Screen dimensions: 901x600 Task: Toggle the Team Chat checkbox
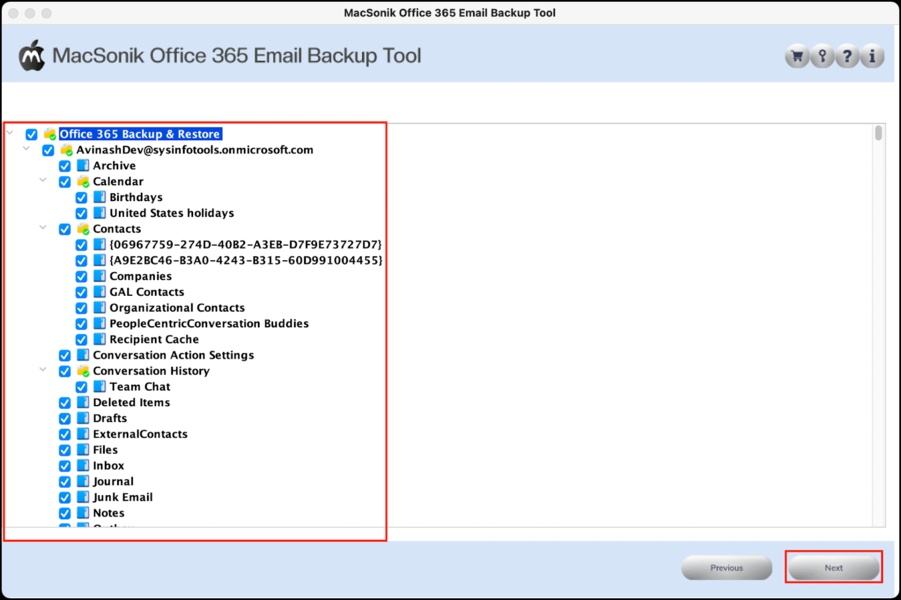click(82, 387)
